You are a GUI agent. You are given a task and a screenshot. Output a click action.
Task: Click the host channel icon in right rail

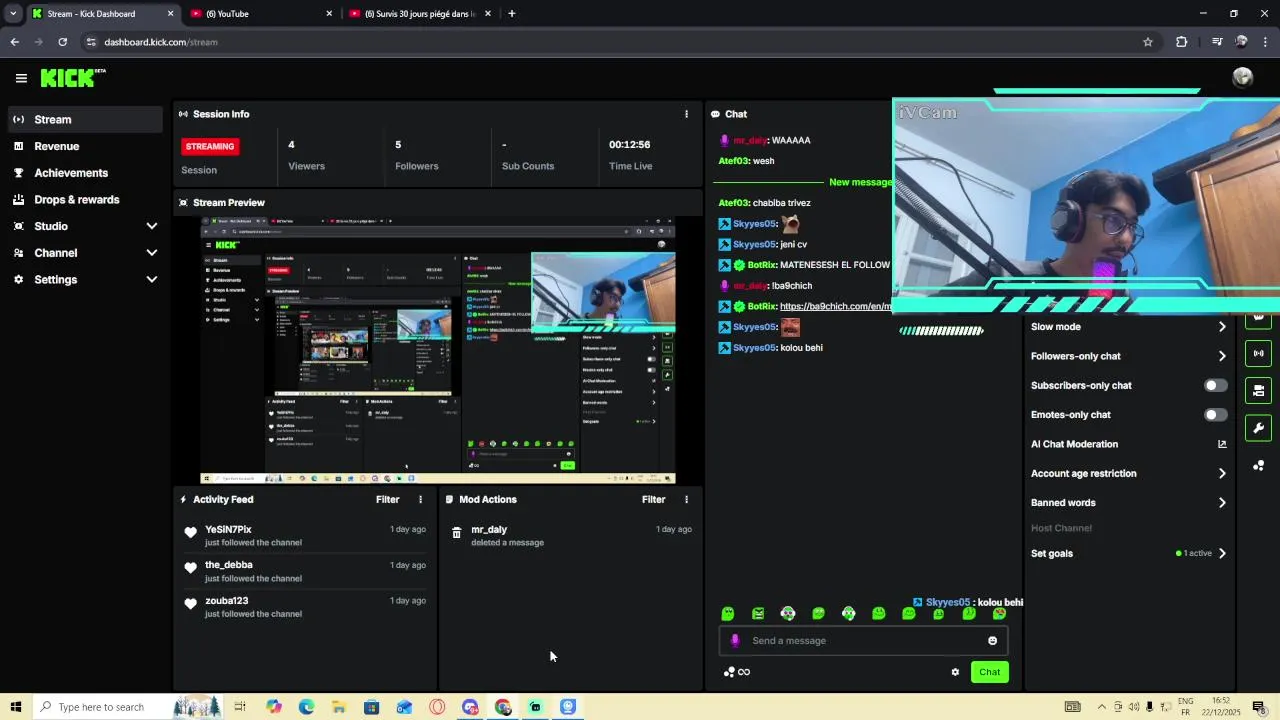click(x=1258, y=390)
